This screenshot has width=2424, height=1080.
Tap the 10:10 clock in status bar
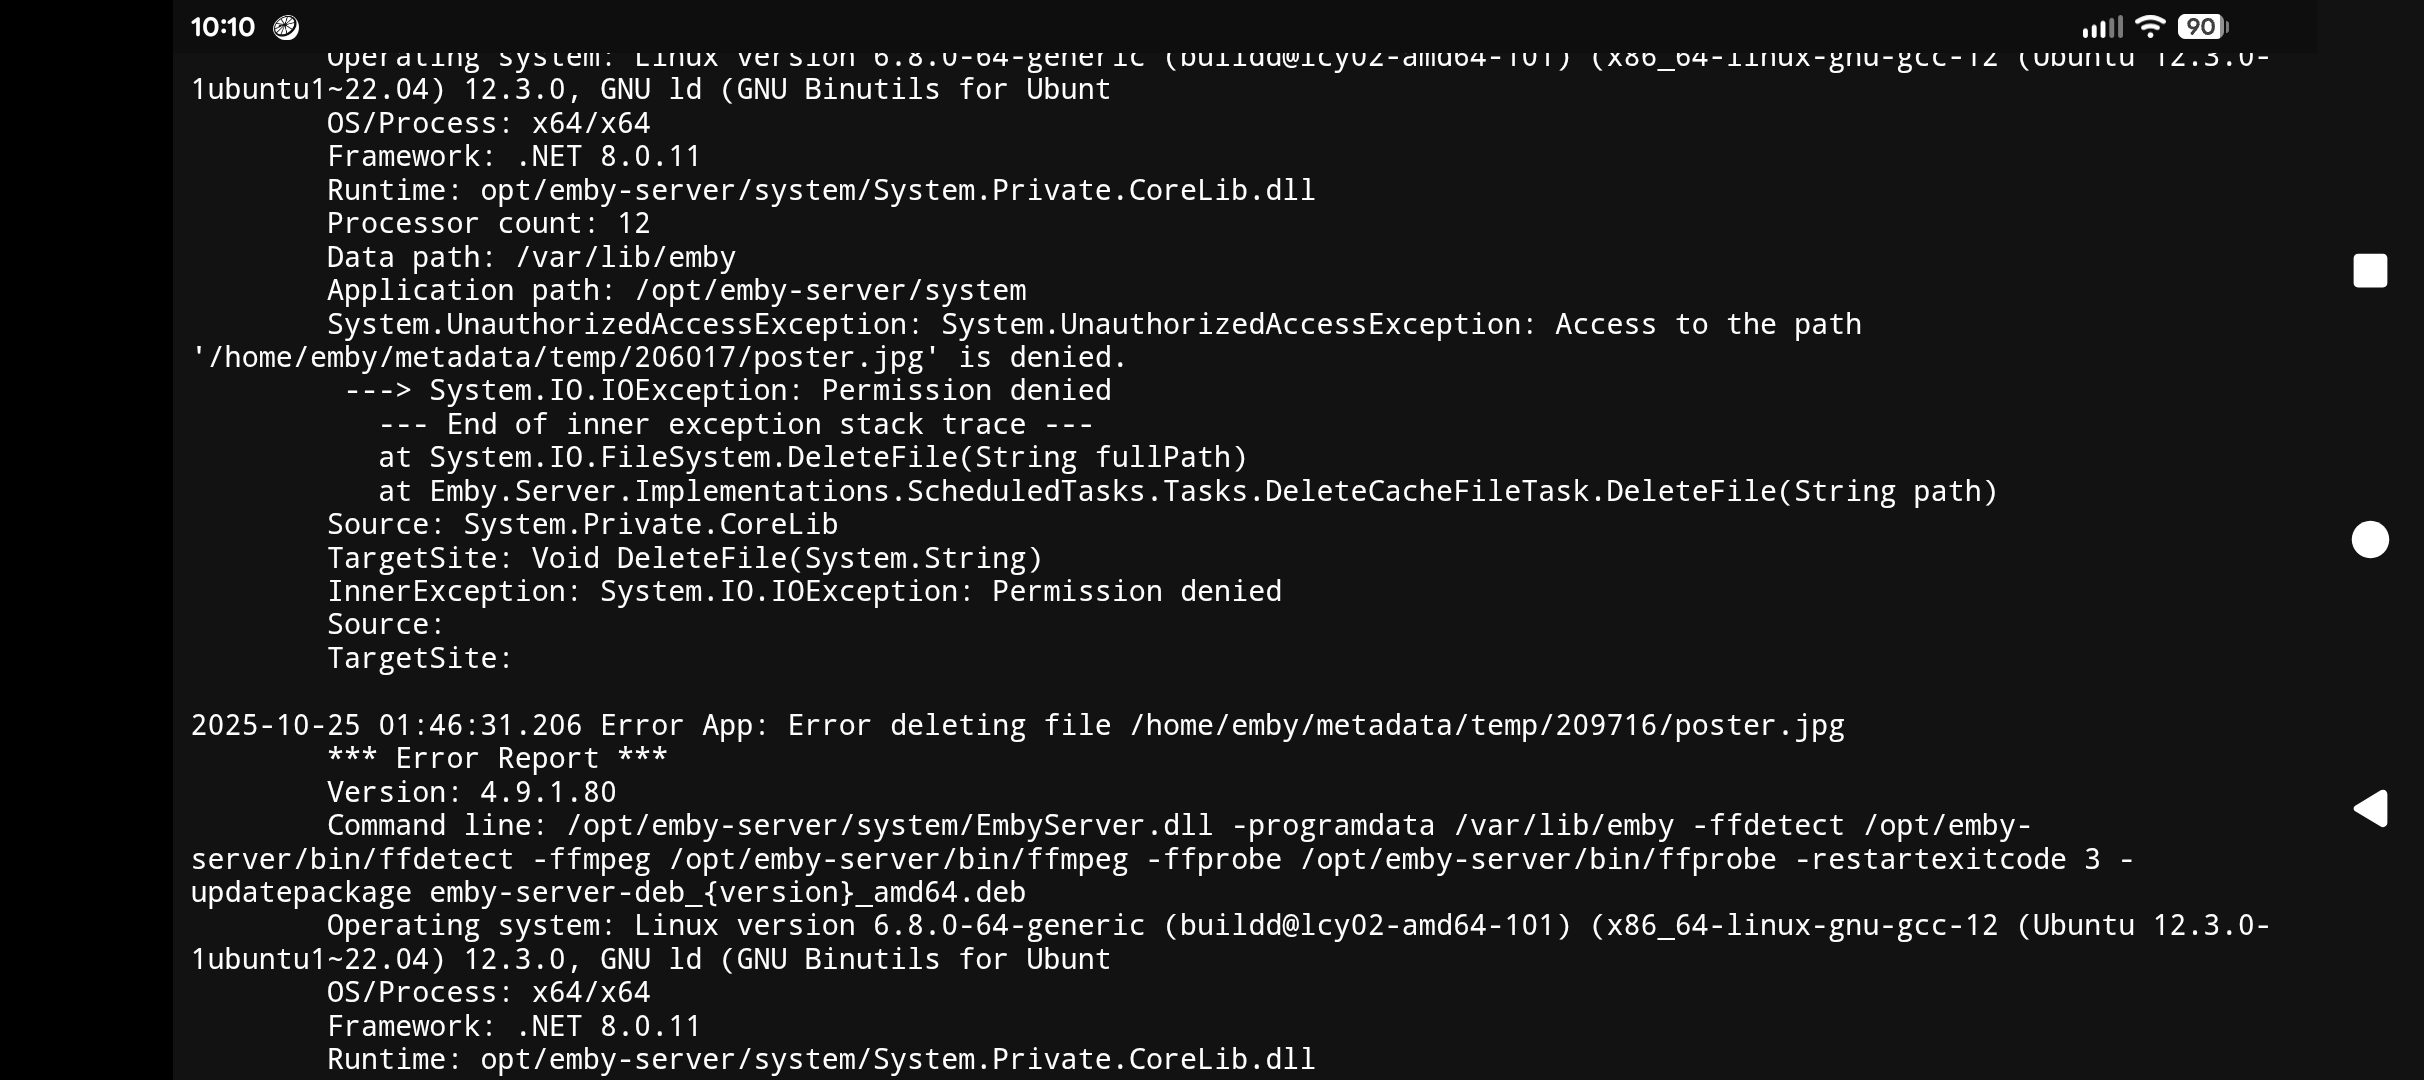tap(223, 27)
